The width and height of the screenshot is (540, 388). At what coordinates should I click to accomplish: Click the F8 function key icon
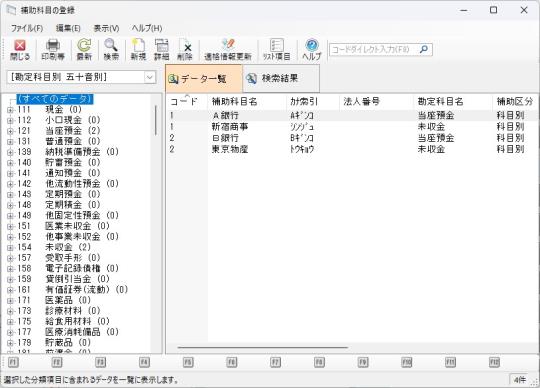[x=319, y=362]
